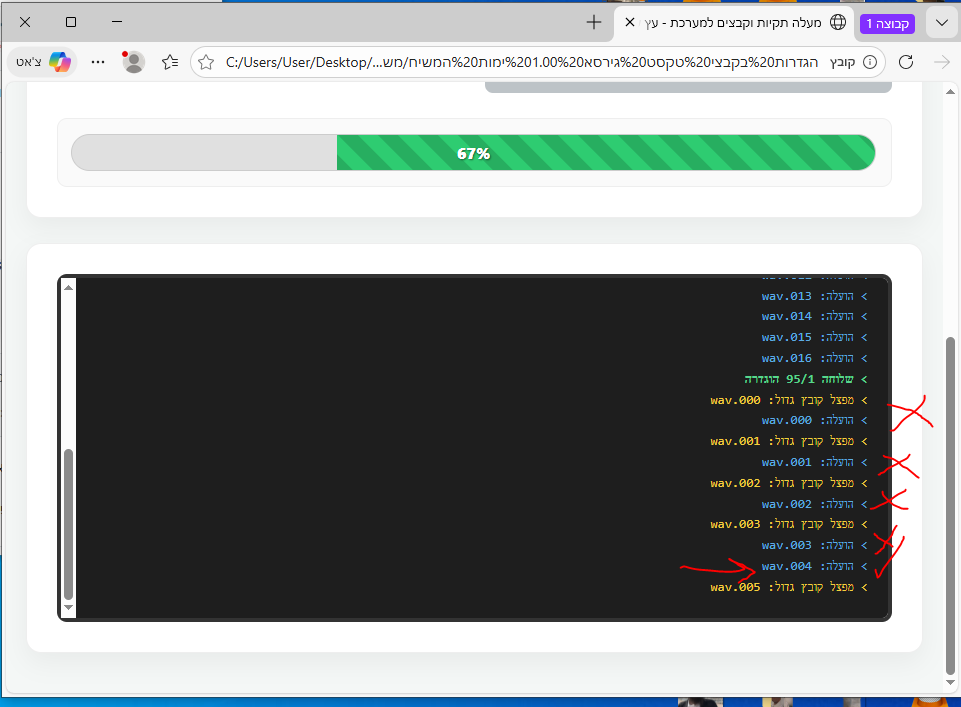Close the מעלה תיקיות וקבצים tab
Viewport: 961px width, 707px height.
[x=629, y=22]
